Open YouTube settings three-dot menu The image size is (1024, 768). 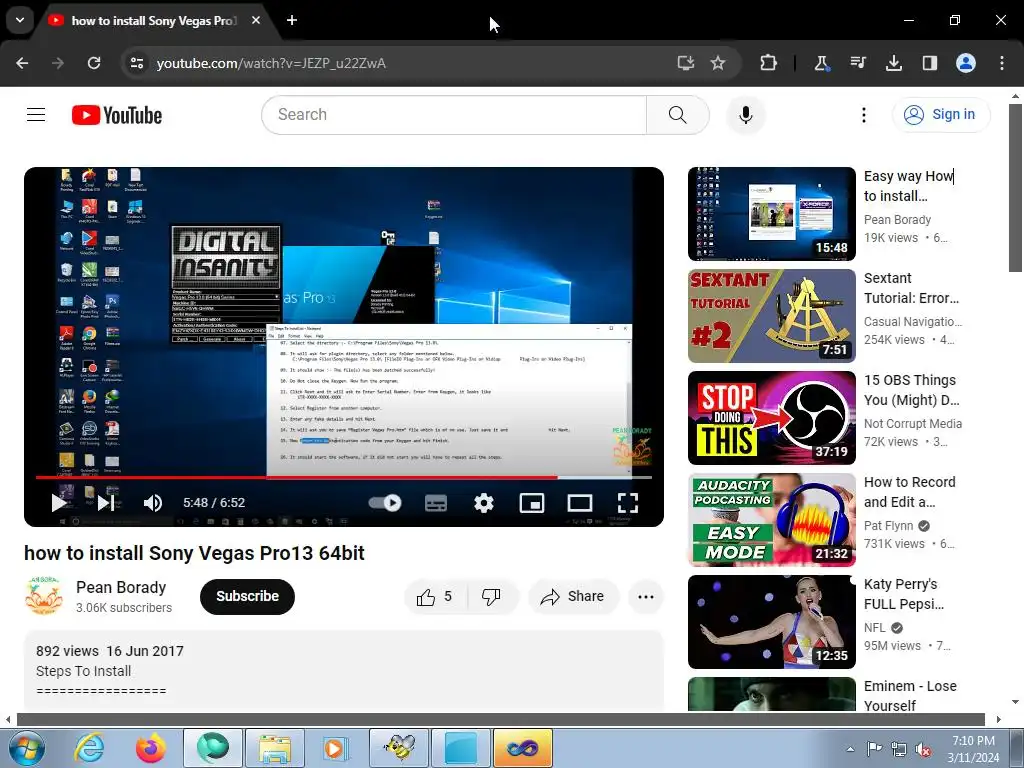pos(863,115)
